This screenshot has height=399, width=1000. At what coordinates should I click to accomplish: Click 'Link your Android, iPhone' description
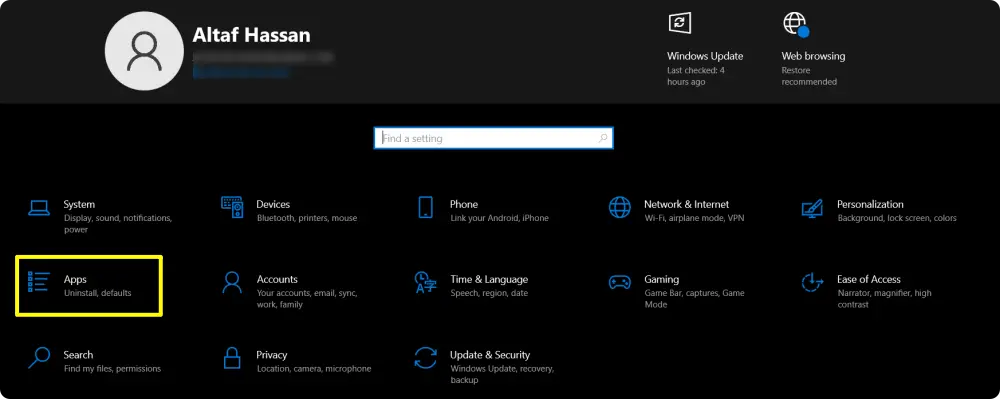pyautogui.click(x=499, y=218)
